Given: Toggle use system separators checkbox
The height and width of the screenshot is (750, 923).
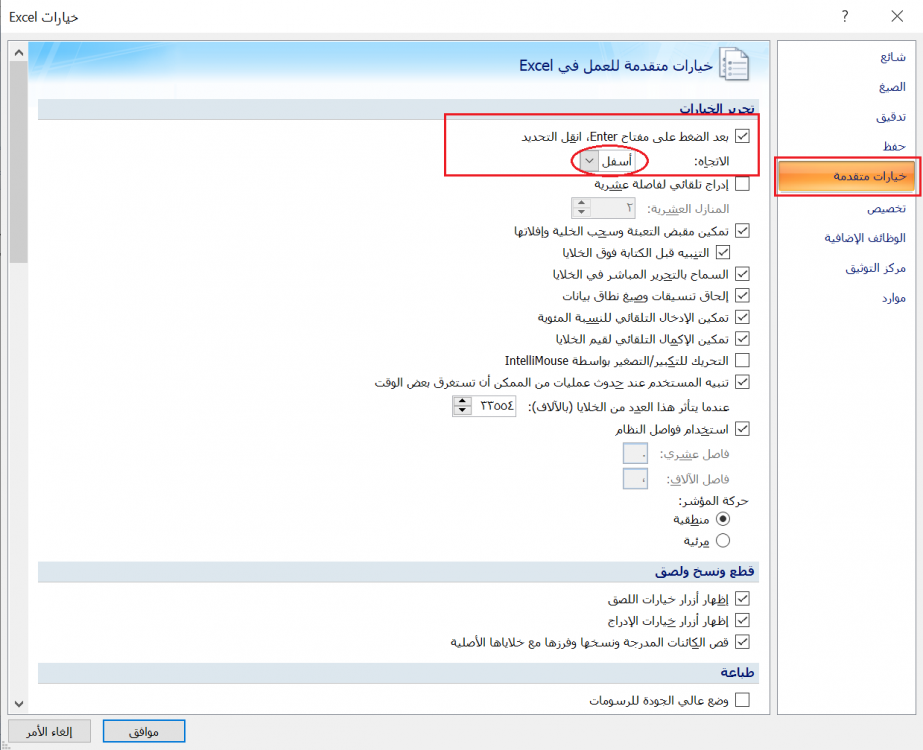Looking at the screenshot, I should point(742,429).
